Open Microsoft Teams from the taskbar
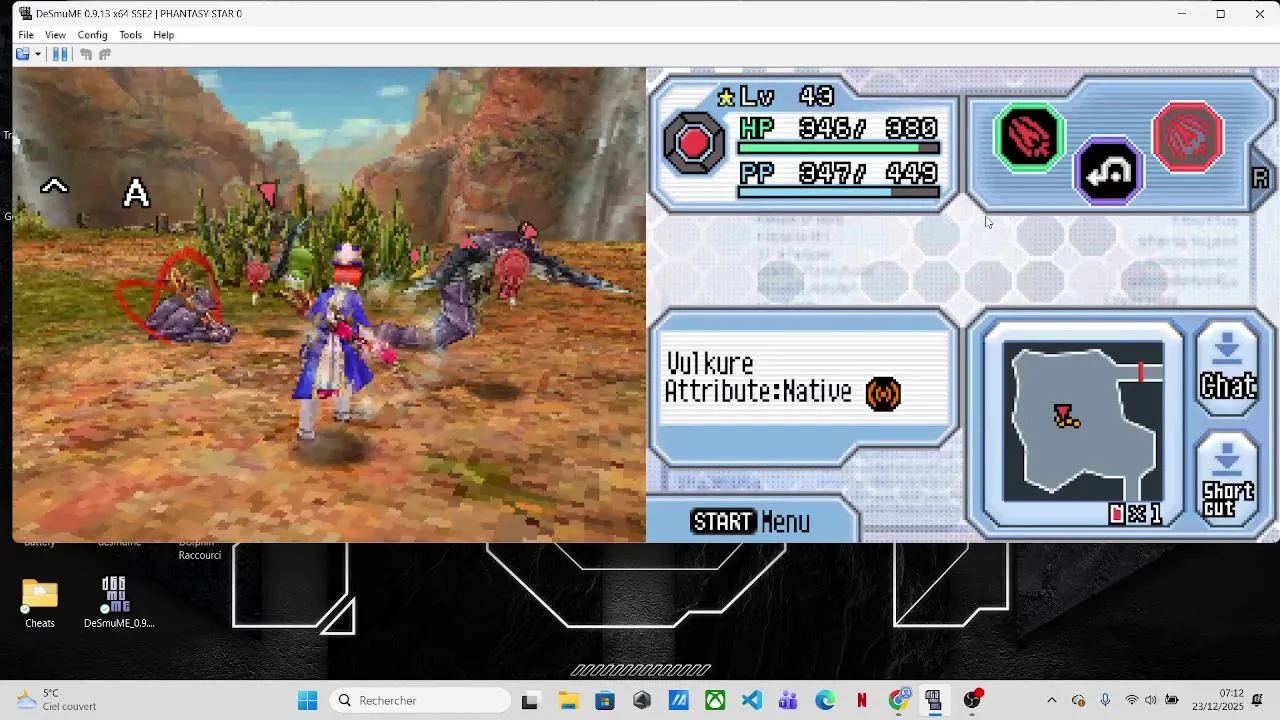Viewport: 1280px width, 720px height. 788,701
